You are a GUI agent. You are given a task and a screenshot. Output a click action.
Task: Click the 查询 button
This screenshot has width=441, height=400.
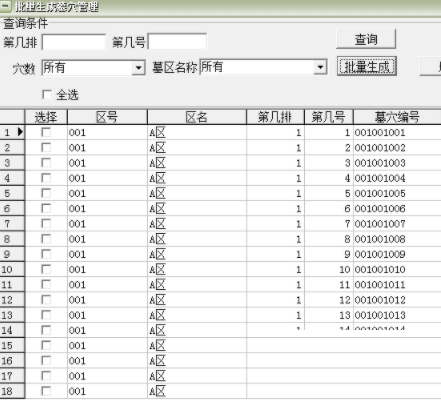366,39
